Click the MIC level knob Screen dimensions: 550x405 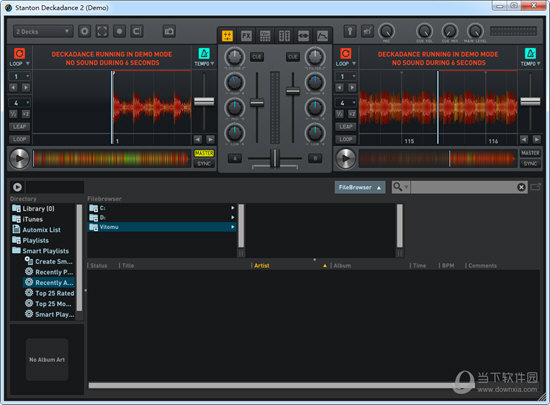[386, 31]
